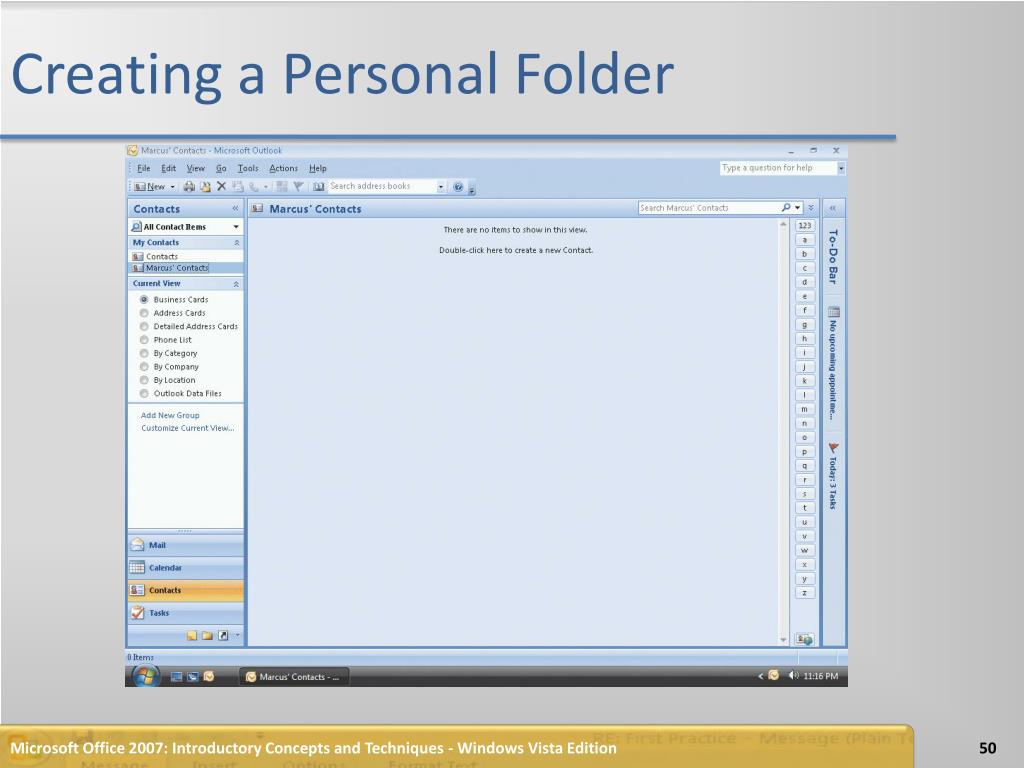Click the calendar icon in To-Do Bar
The width and height of the screenshot is (1024, 768).
[x=833, y=312]
